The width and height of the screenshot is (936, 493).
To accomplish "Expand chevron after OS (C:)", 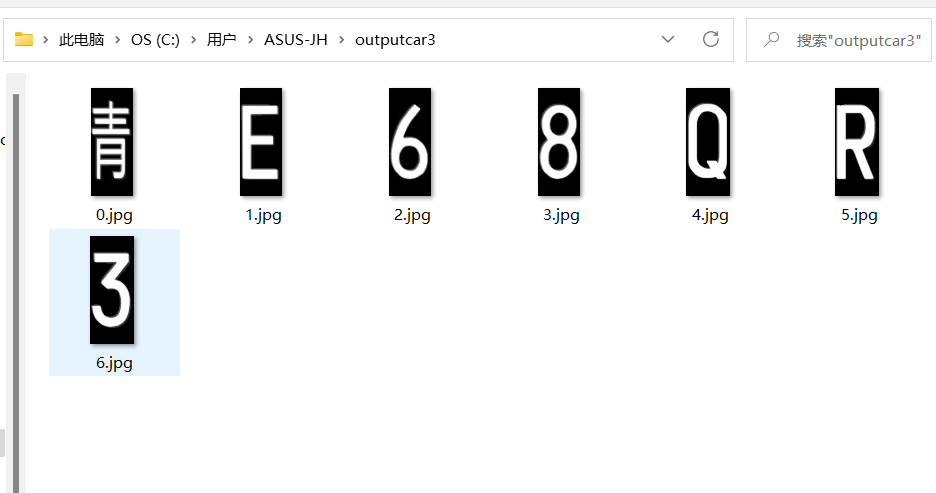I will (x=193, y=40).
